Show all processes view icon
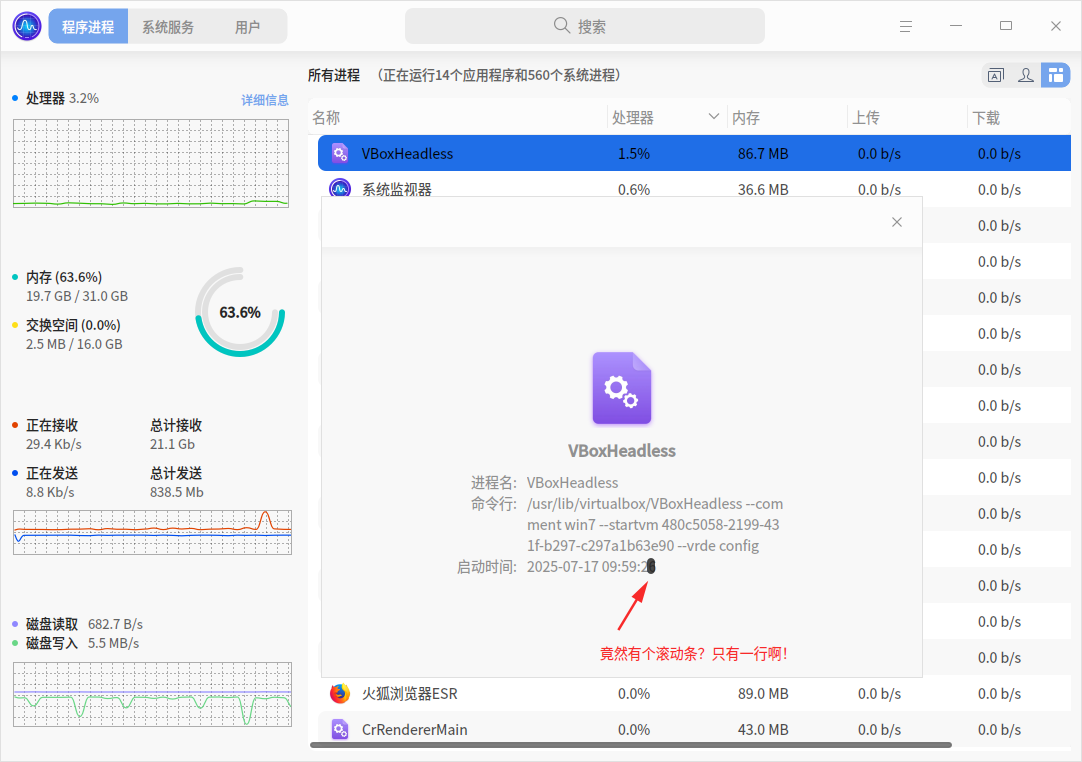 [x=1056, y=75]
